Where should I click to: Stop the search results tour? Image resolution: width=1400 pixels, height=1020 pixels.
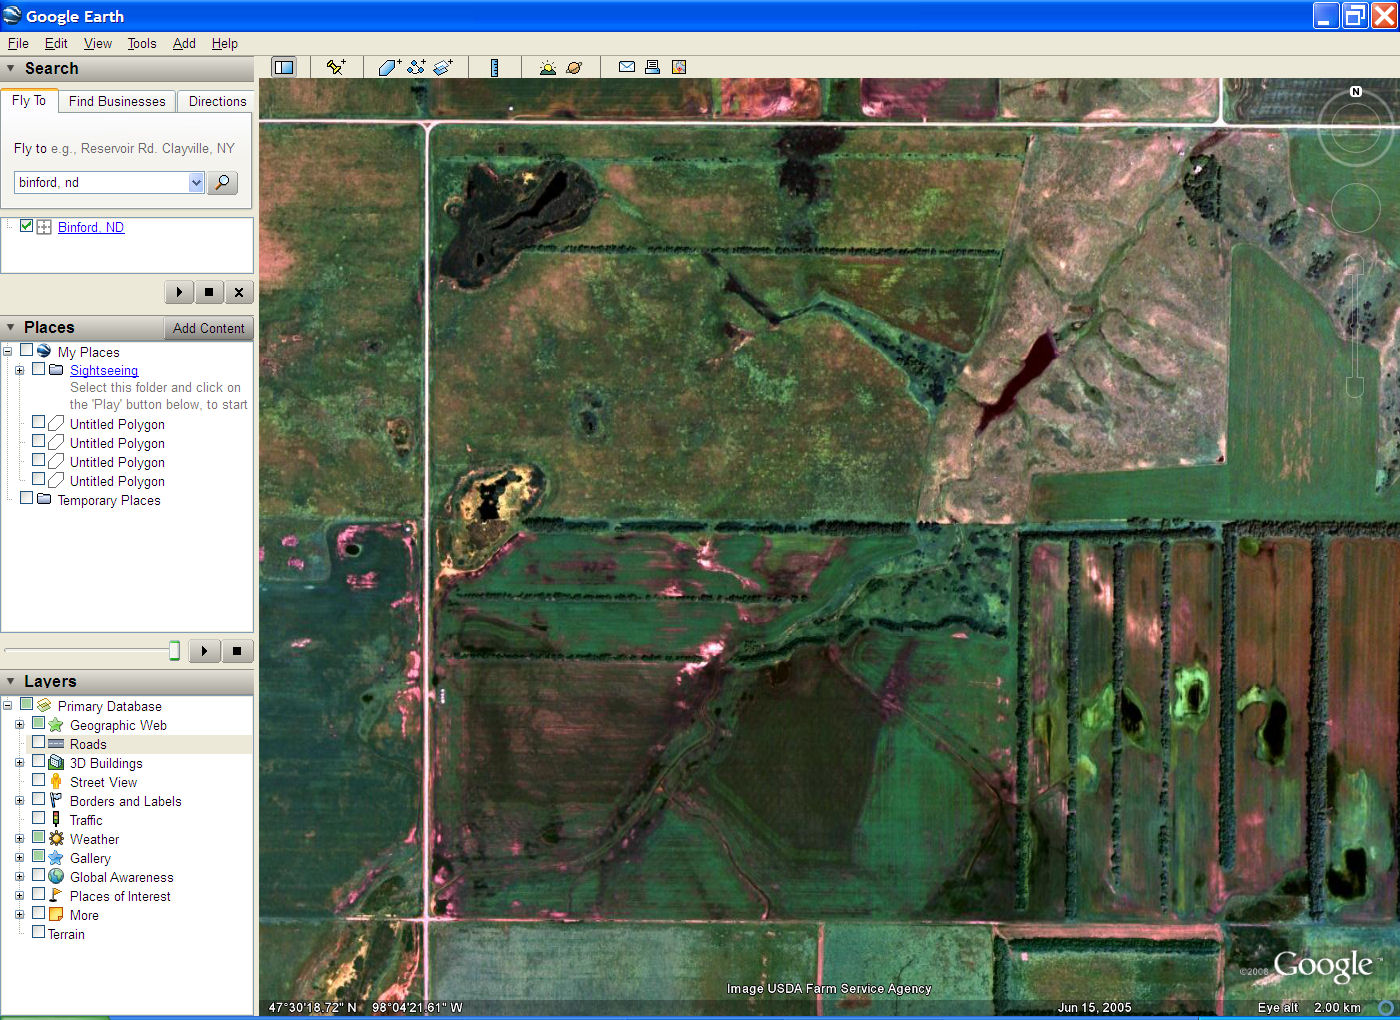tap(209, 292)
